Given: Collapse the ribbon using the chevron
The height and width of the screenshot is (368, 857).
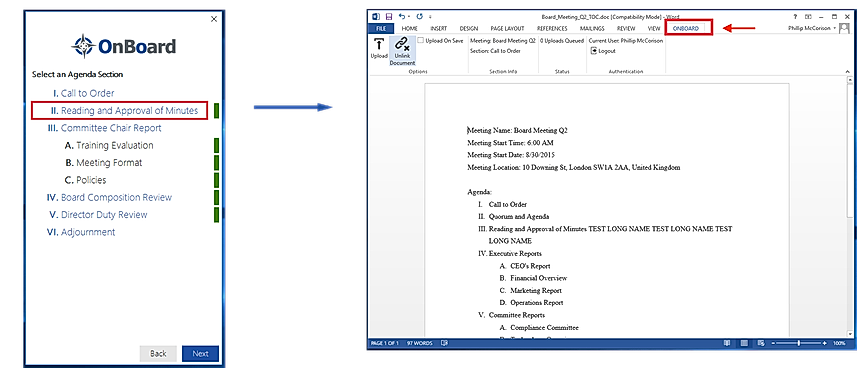Looking at the screenshot, I should point(848,72).
